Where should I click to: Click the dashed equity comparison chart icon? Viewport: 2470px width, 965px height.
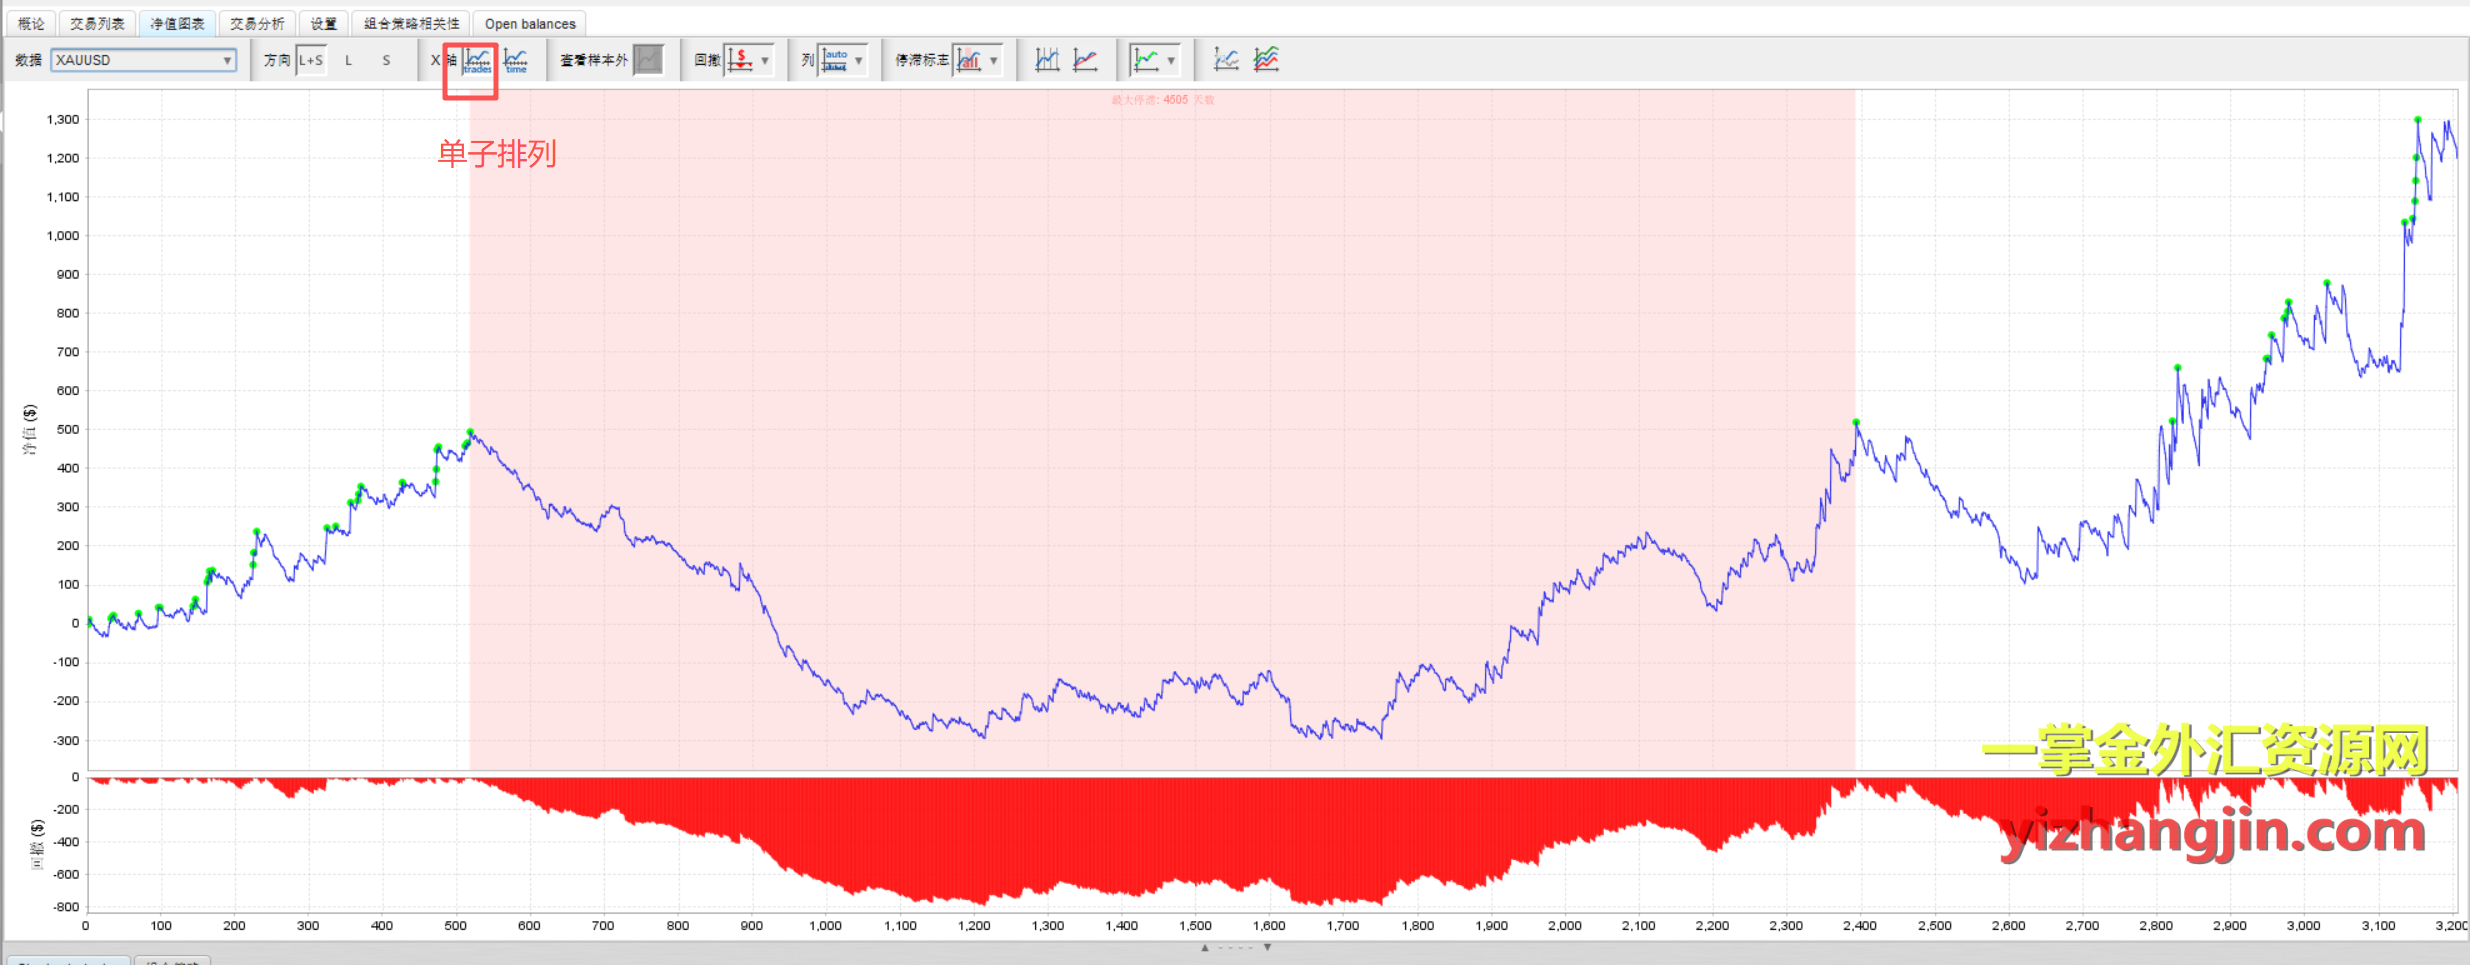click(1226, 60)
